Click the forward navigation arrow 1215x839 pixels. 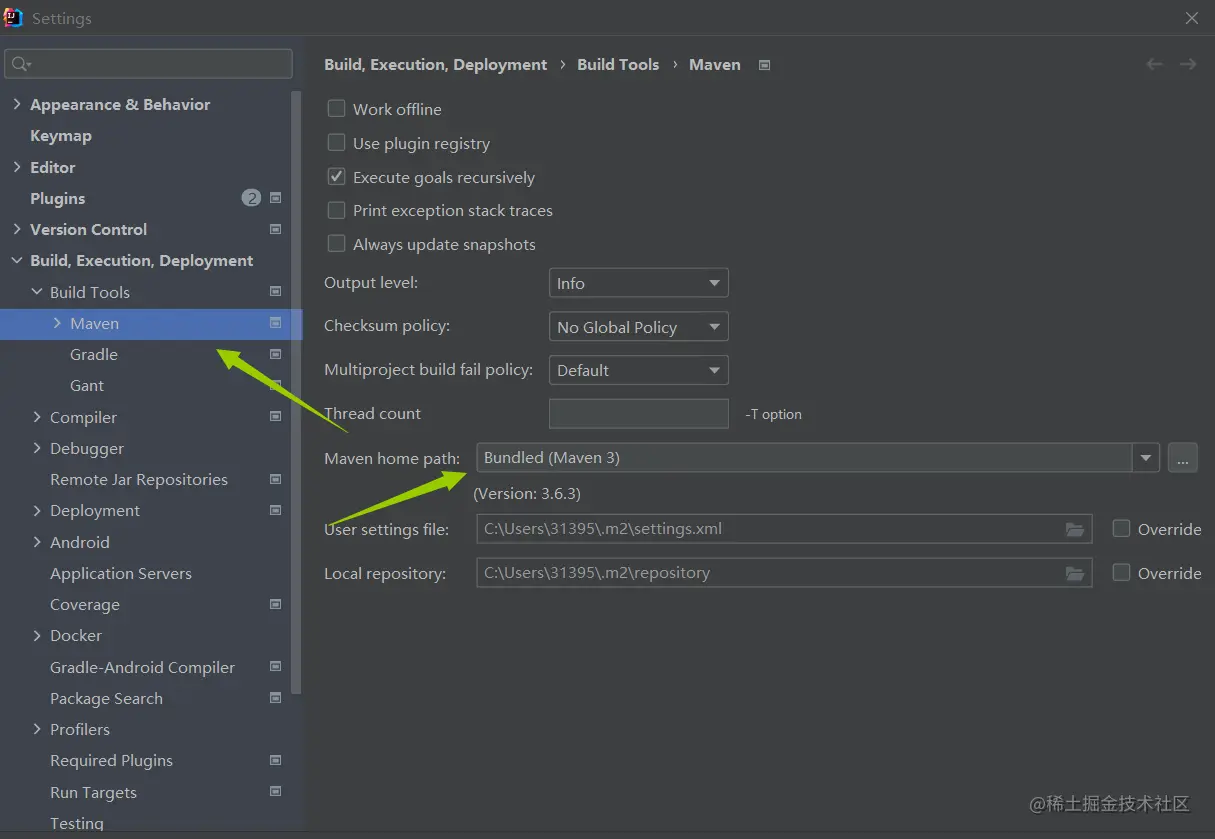[1188, 64]
